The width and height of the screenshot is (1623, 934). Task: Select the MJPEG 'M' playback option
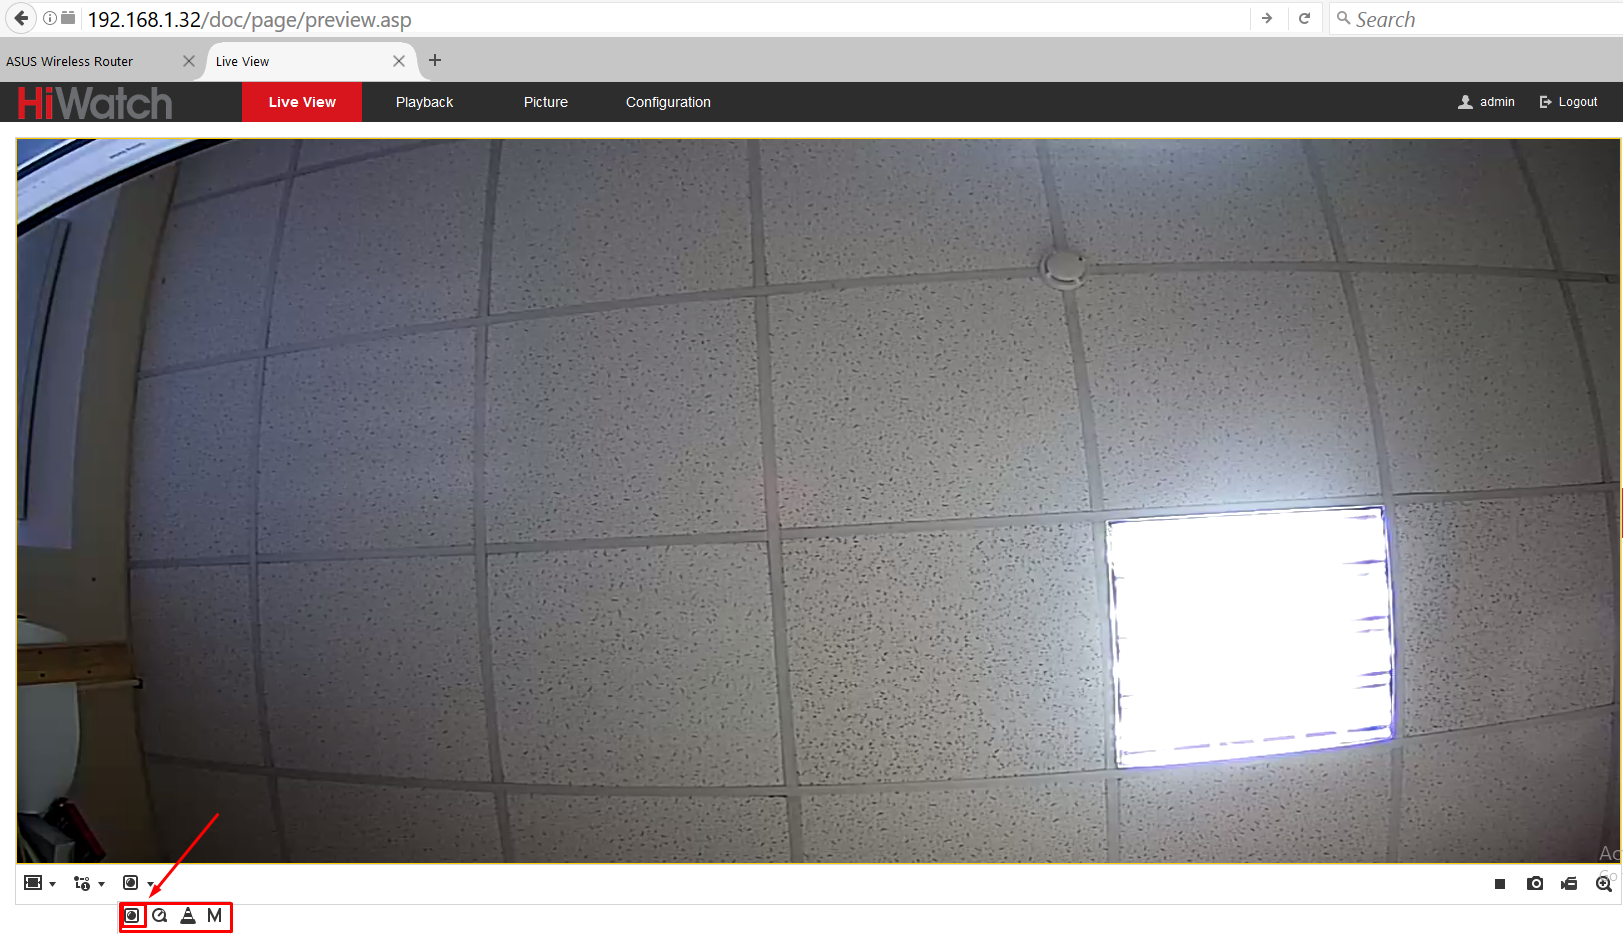coord(214,915)
